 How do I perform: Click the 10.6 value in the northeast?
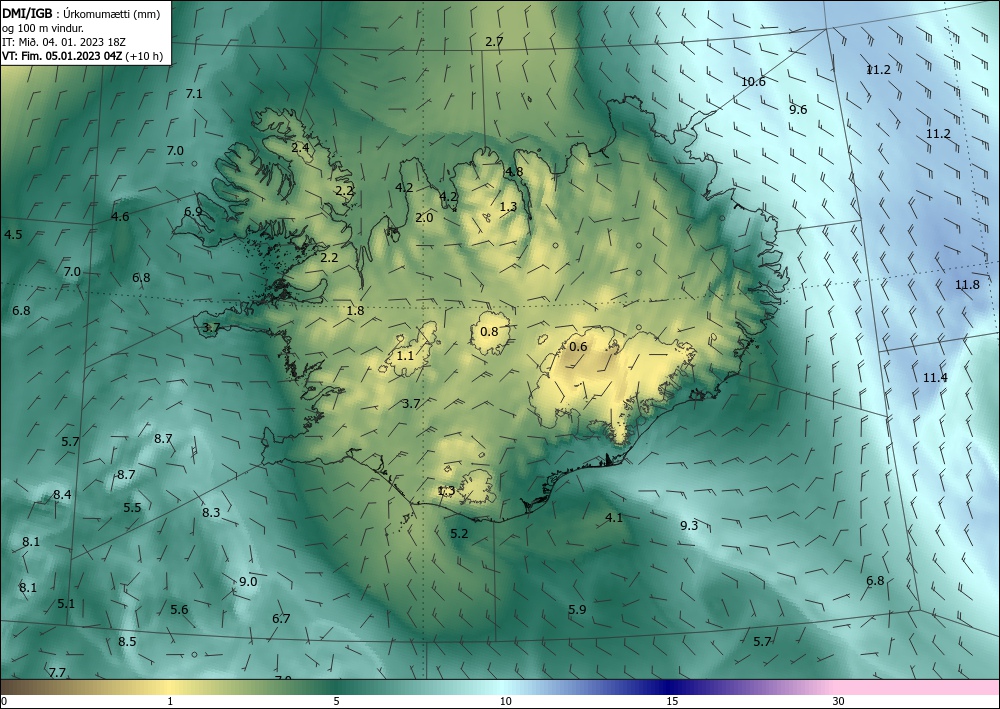(753, 81)
